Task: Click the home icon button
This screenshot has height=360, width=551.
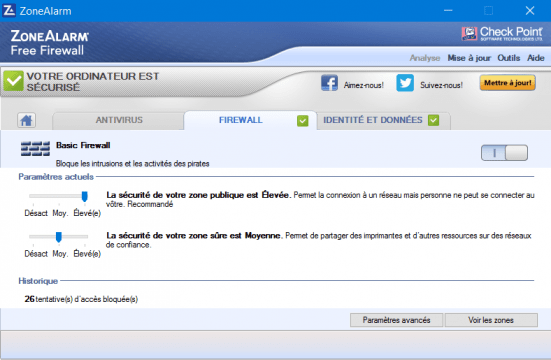Action: pos(26,120)
